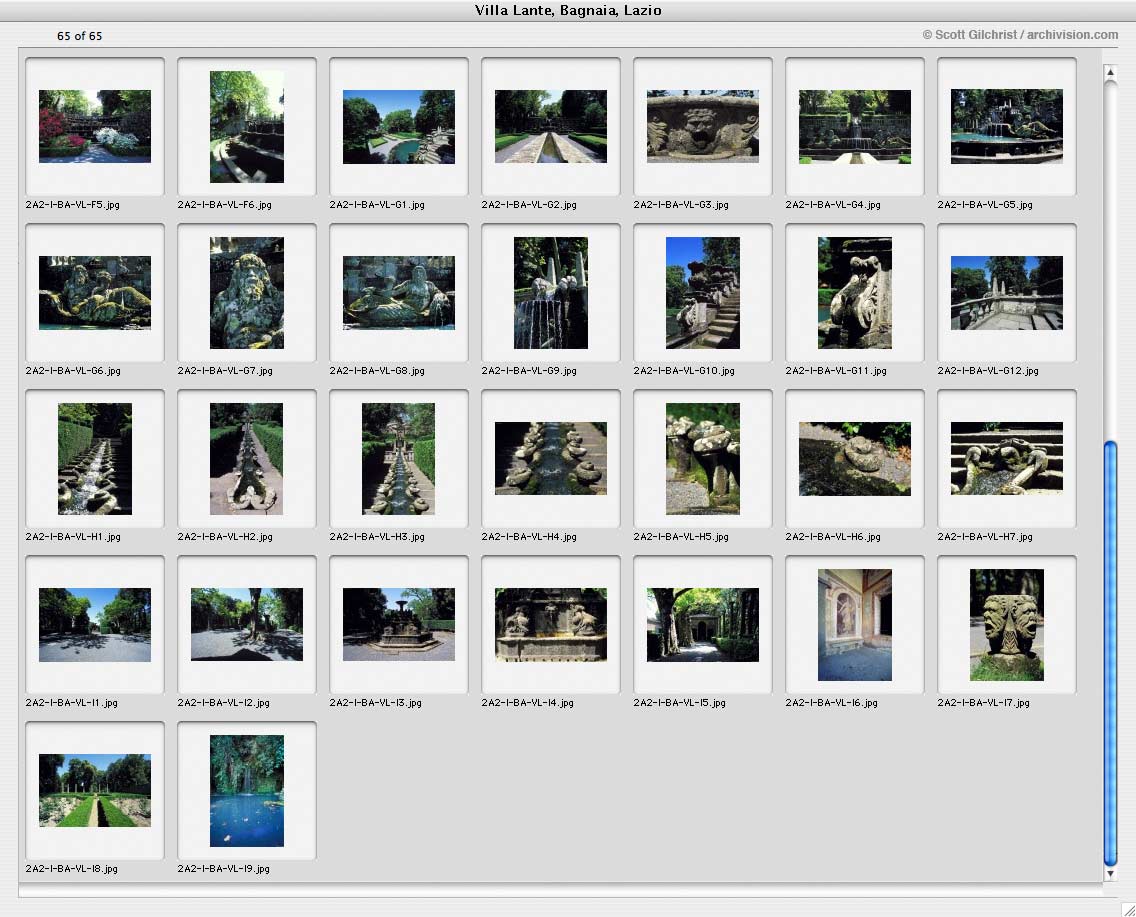Screen dimensions: 1136x917
Task: Select the 2A2-I-BA-VL-G1.jpg thumbnail
Action: click(399, 126)
